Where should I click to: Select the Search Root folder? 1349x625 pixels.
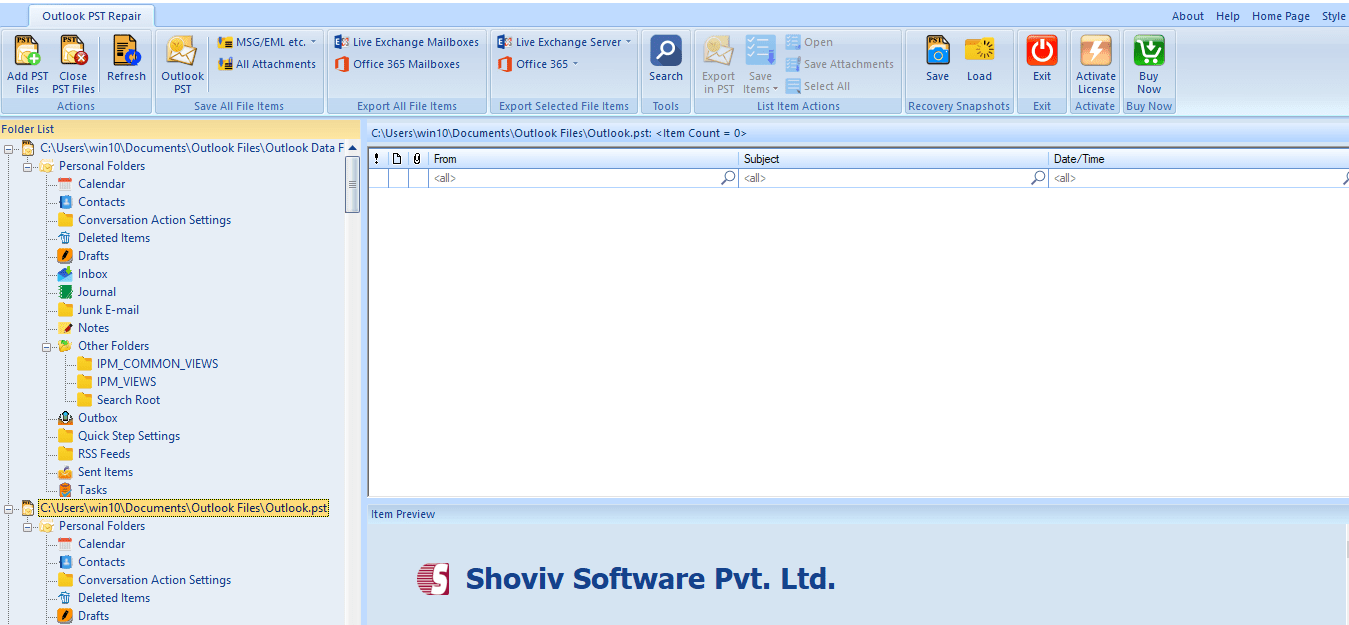(128, 400)
